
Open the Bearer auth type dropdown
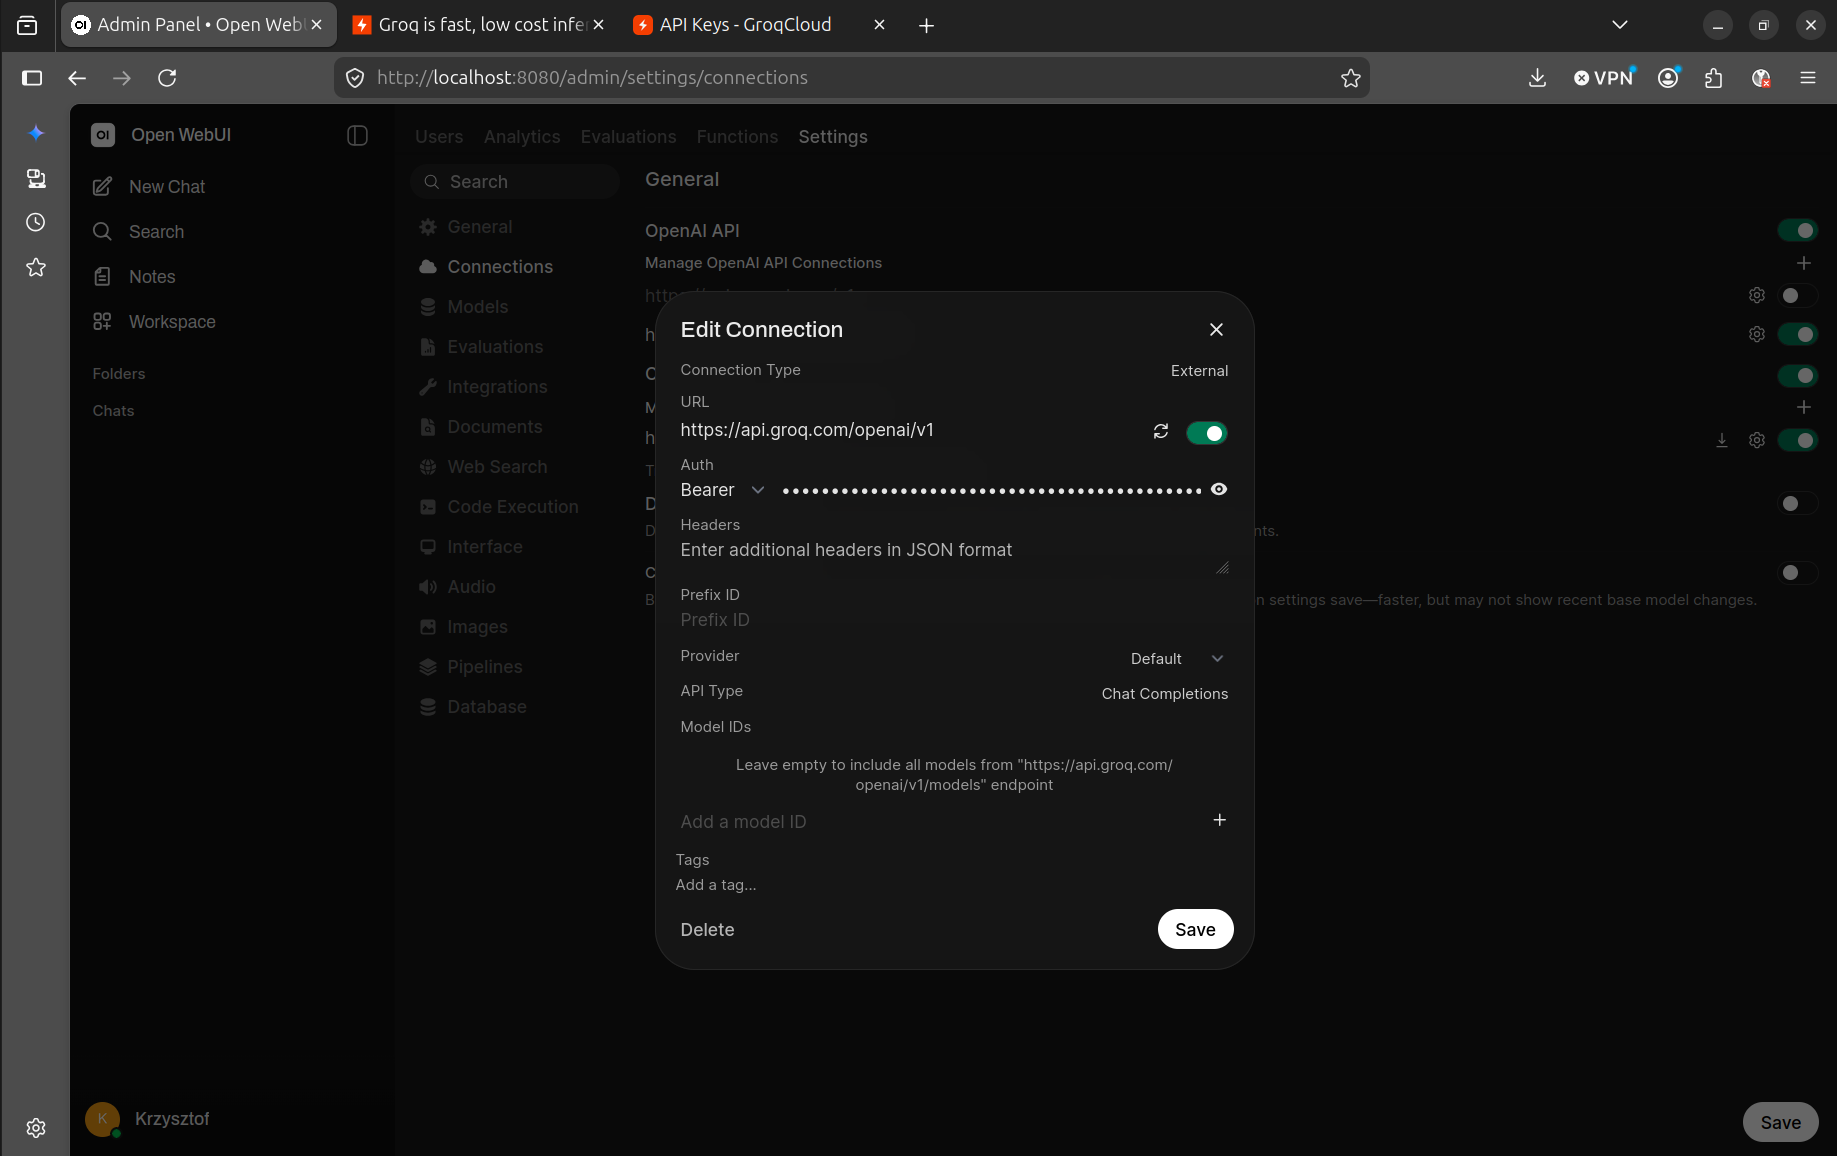[722, 490]
